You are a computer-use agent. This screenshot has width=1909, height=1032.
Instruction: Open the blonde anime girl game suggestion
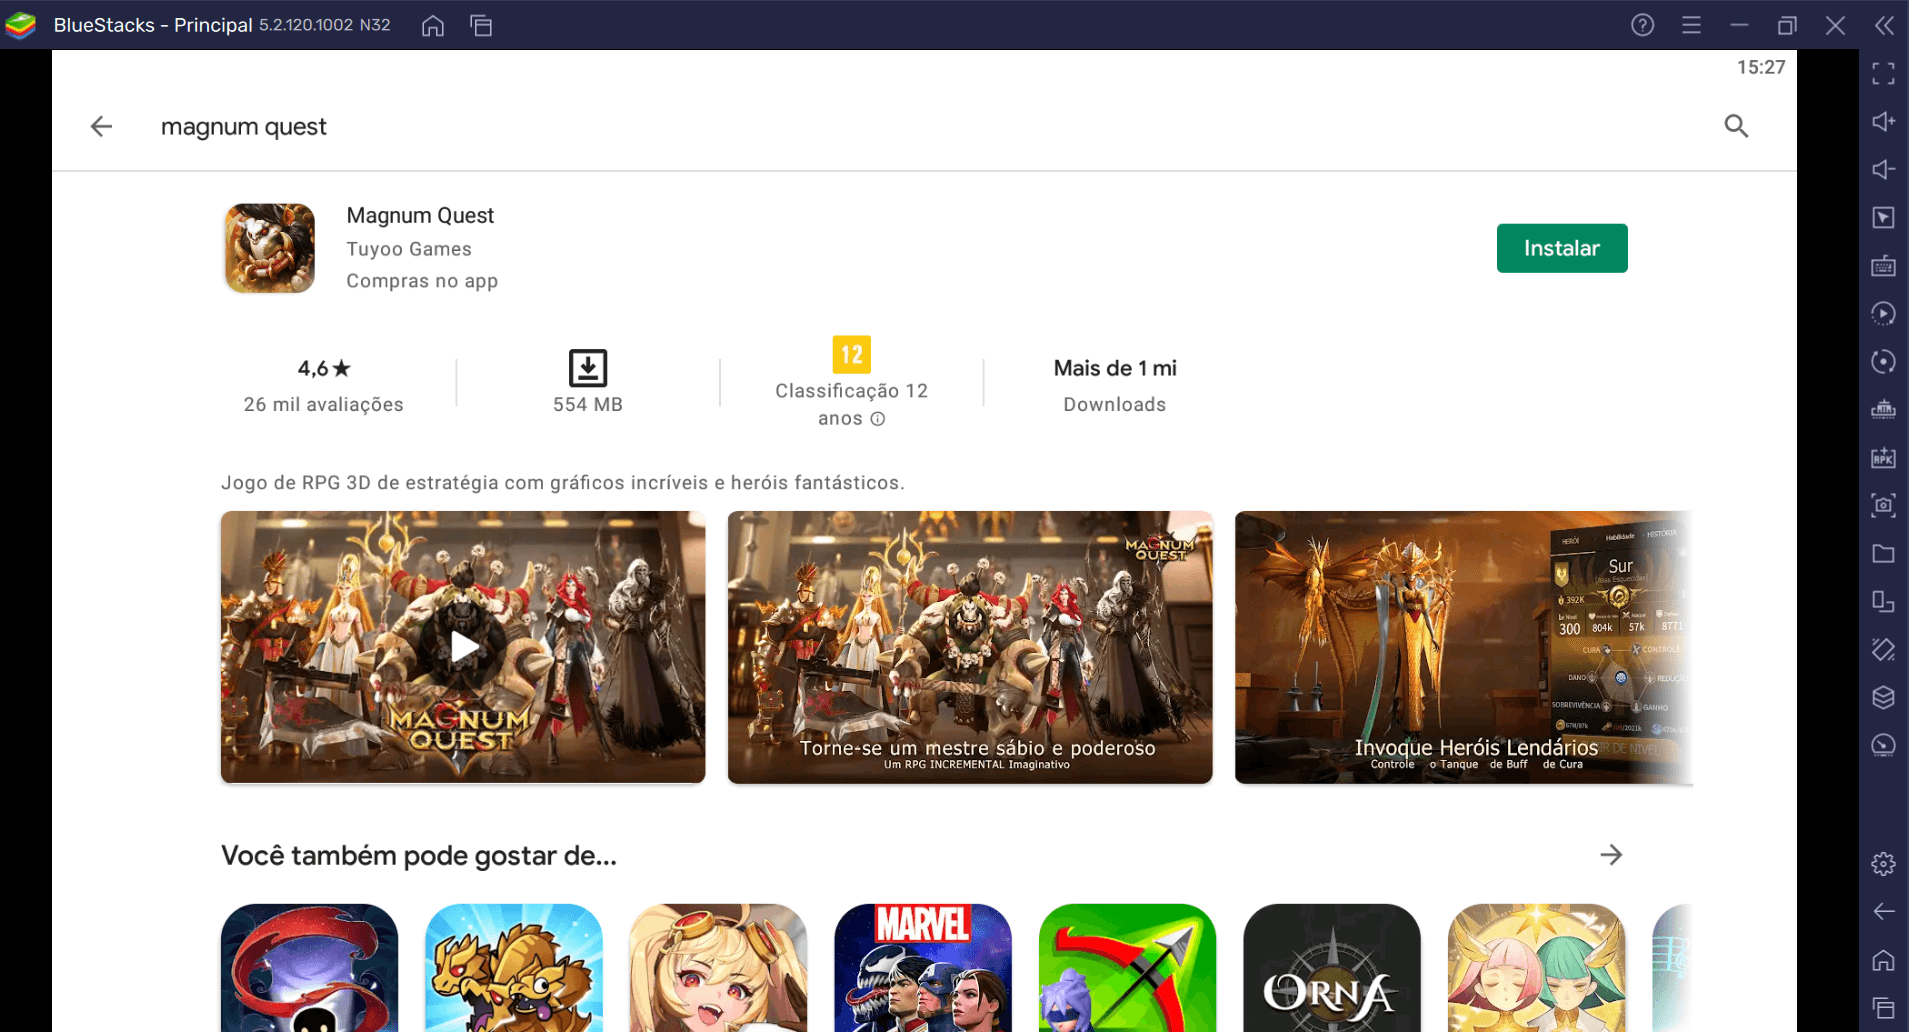(718, 968)
